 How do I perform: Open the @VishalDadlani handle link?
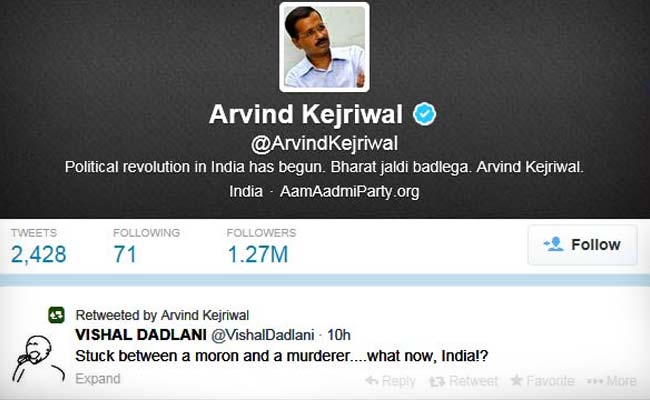[x=263, y=335]
